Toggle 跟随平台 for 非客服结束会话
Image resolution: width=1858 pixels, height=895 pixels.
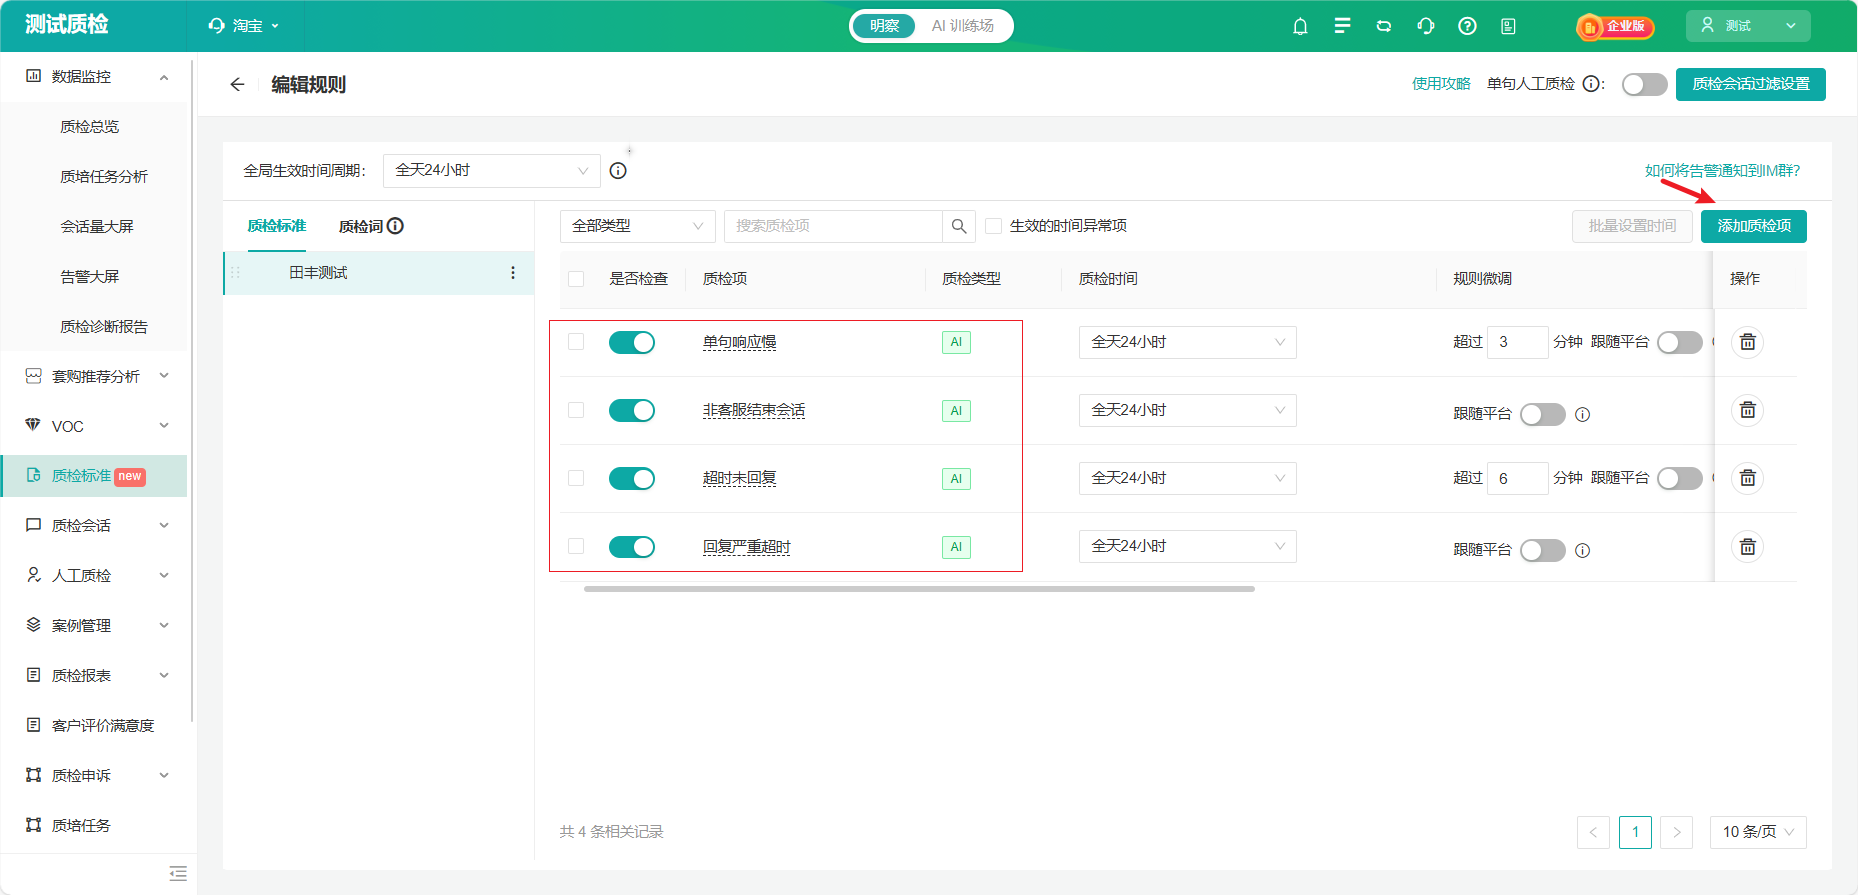[x=1543, y=414]
